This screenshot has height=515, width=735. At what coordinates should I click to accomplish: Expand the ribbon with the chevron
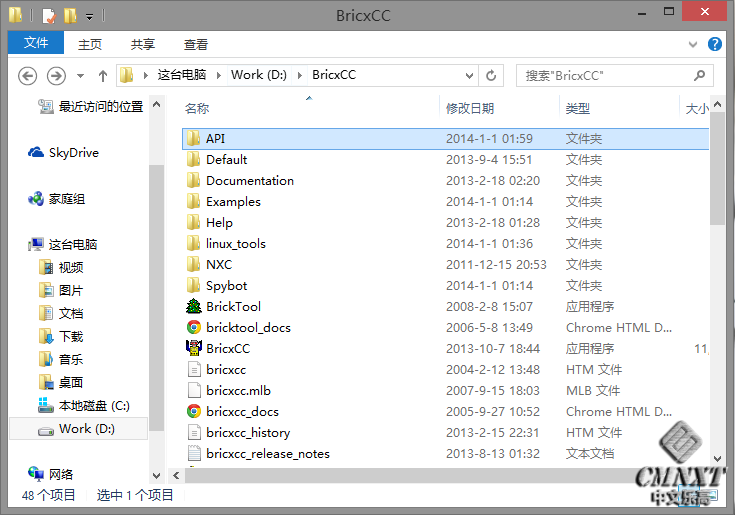693,45
